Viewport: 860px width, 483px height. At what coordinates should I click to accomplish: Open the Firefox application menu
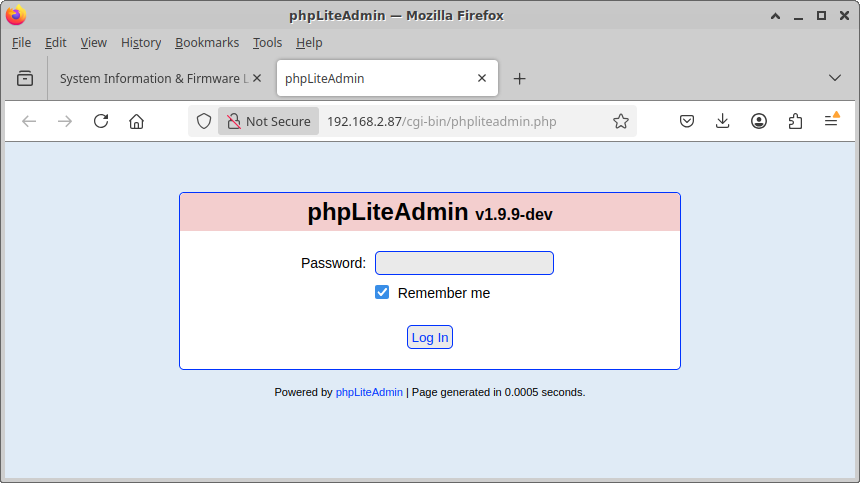(x=831, y=121)
